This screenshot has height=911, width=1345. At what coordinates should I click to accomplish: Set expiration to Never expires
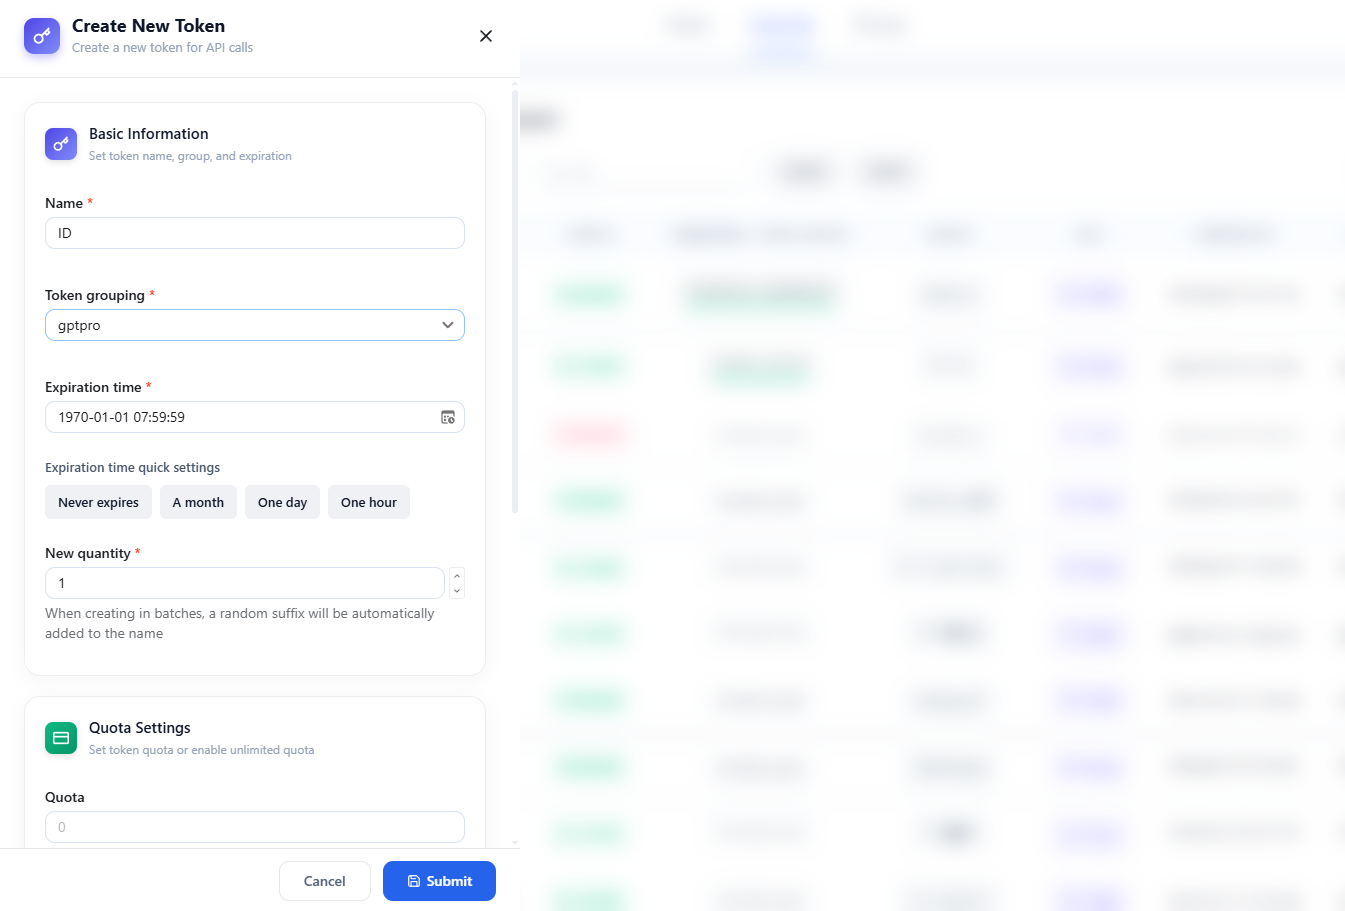tap(98, 502)
